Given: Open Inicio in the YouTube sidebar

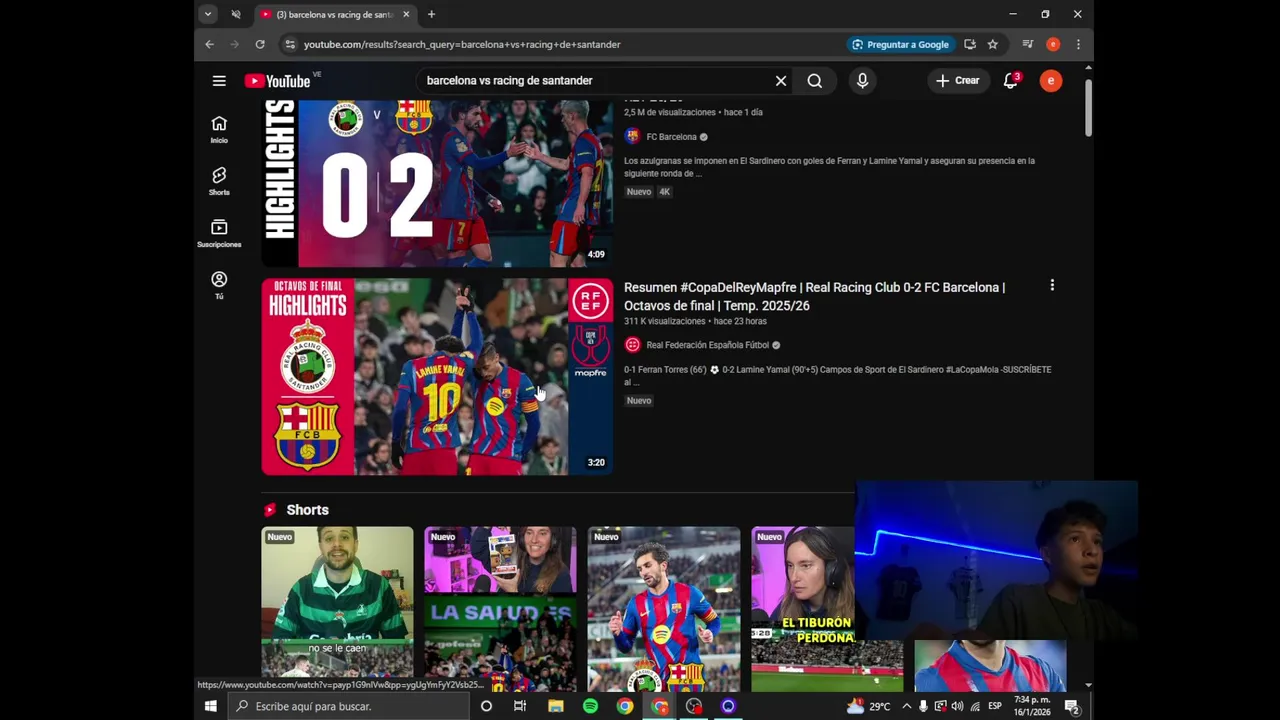Looking at the screenshot, I should click(219, 129).
